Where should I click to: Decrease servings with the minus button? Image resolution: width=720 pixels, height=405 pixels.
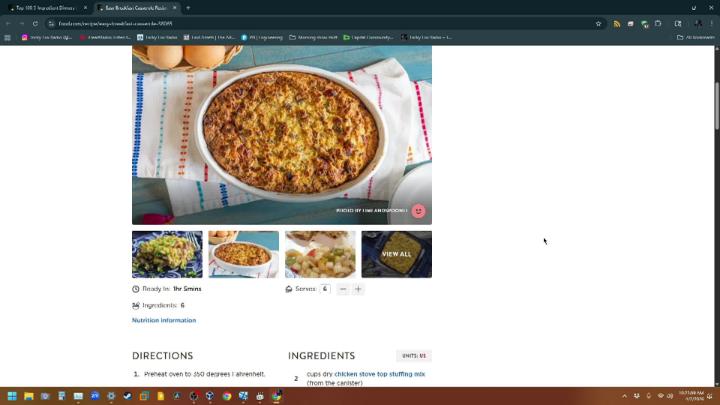coord(343,289)
